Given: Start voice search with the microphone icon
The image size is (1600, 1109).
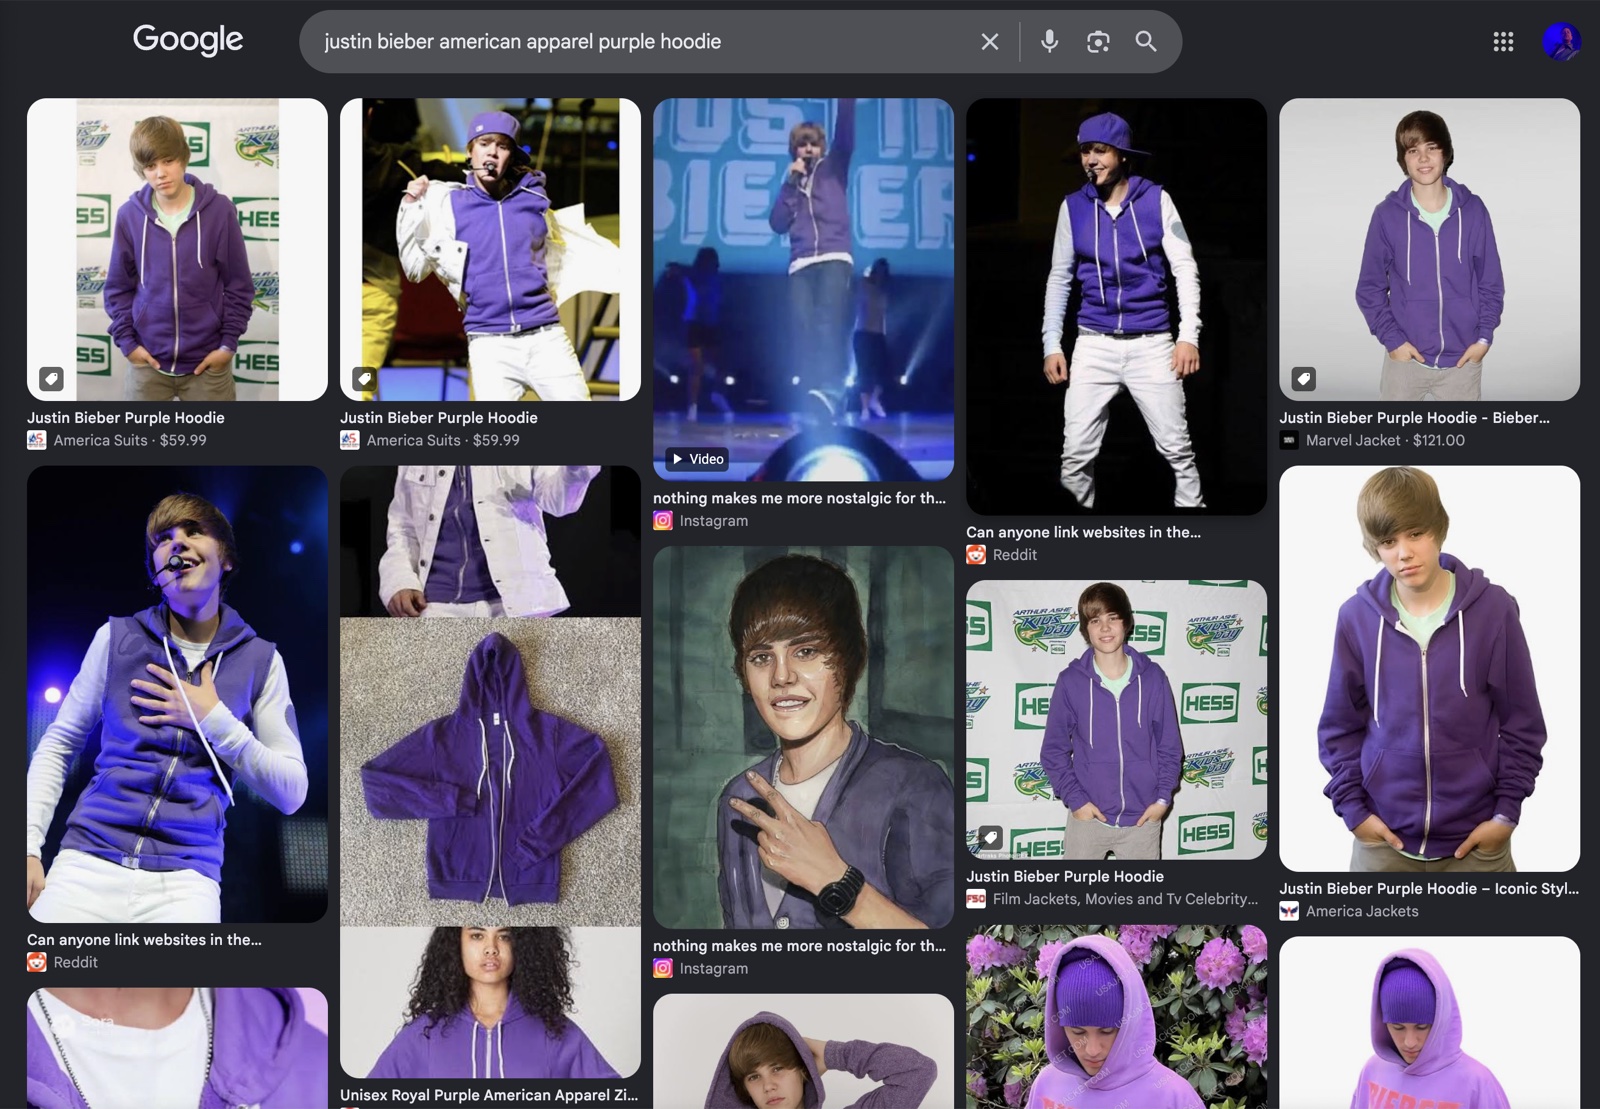Looking at the screenshot, I should coord(1049,42).
